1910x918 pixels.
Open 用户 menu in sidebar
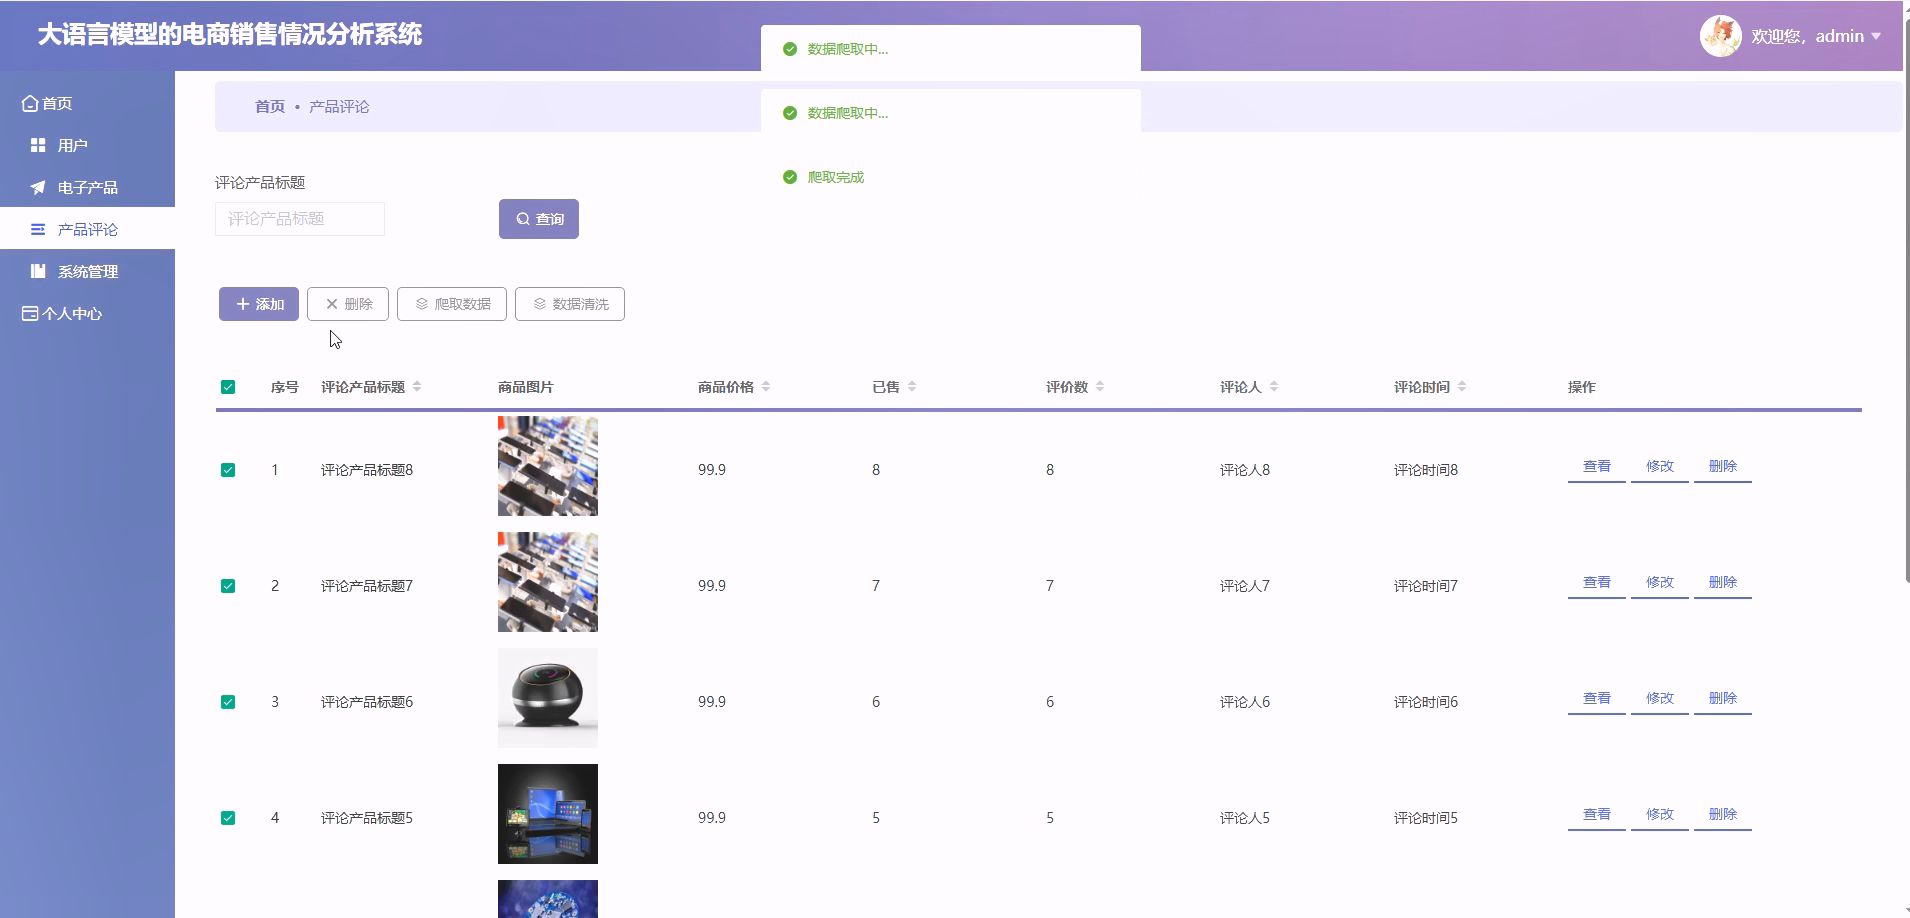(x=87, y=145)
